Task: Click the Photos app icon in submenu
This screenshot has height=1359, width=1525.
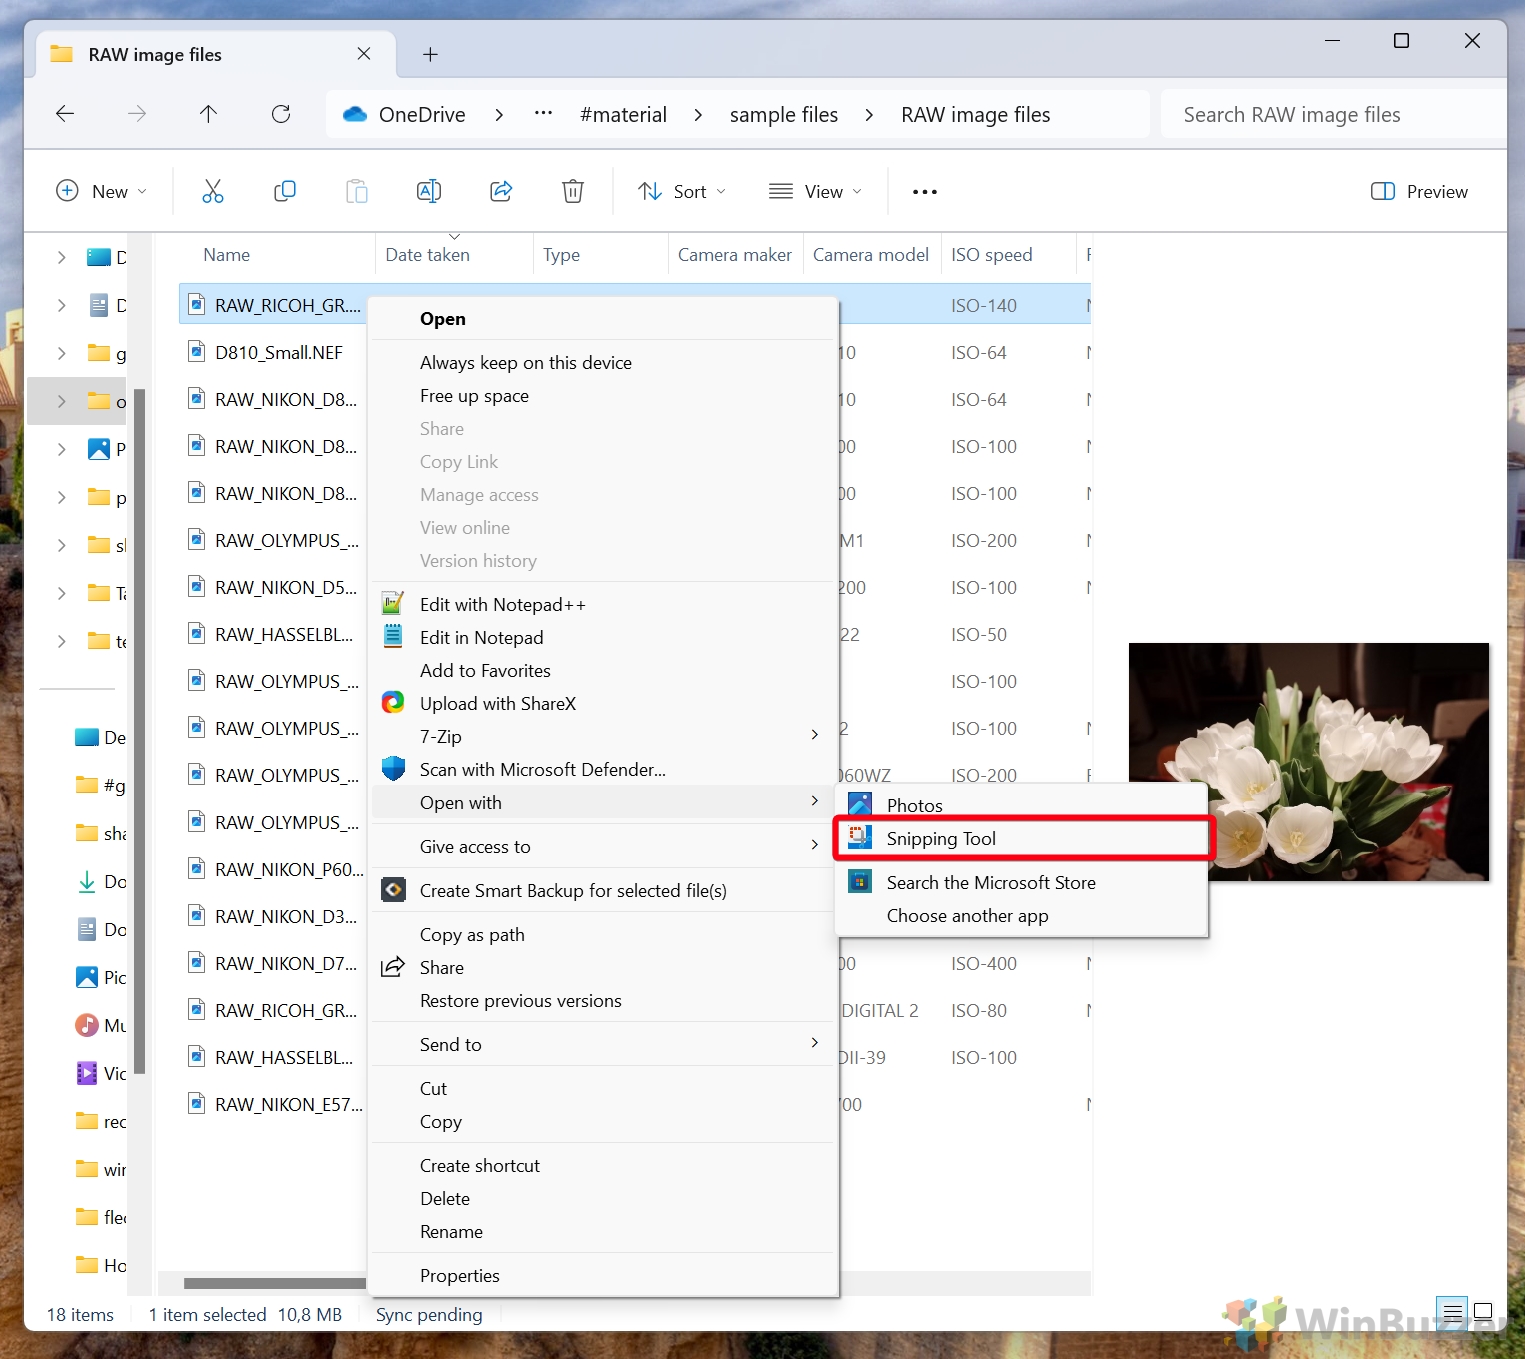Action: pos(860,804)
